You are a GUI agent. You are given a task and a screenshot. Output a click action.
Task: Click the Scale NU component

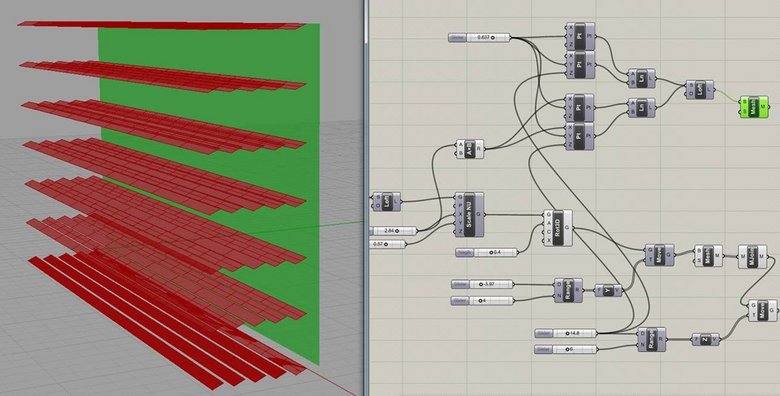[470, 214]
